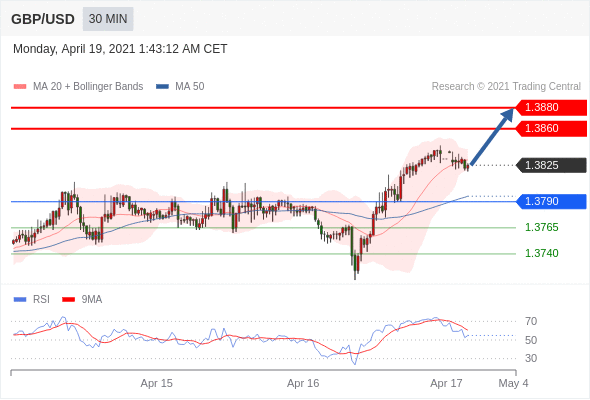The image size is (590, 400).
Task: Click the MA 20 + Bollinger Bands legend swatch
Action: (20, 87)
